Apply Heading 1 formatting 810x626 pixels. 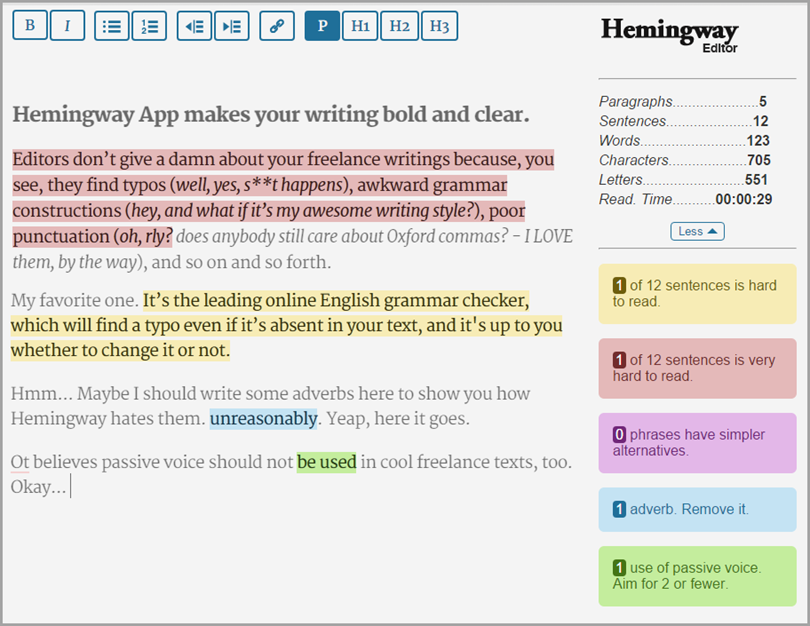click(360, 25)
